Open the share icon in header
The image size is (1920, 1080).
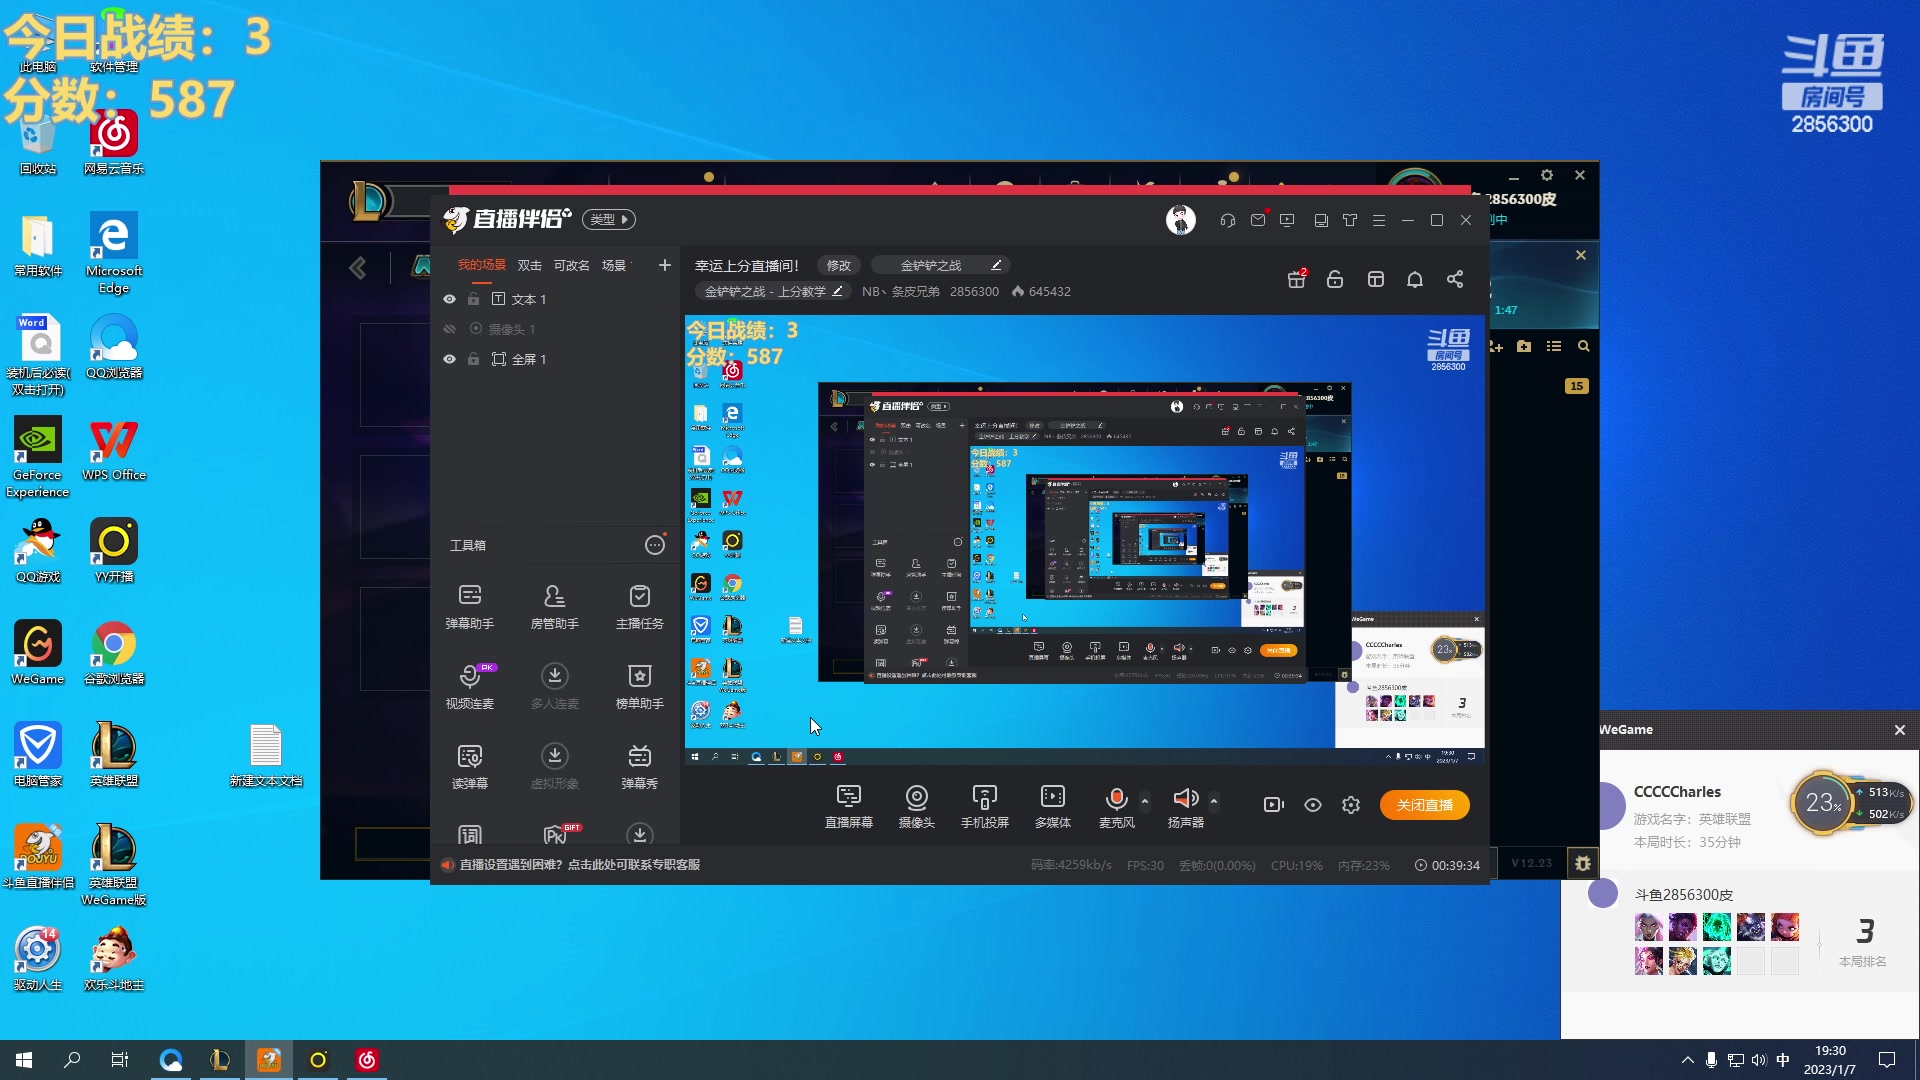pyautogui.click(x=1455, y=279)
